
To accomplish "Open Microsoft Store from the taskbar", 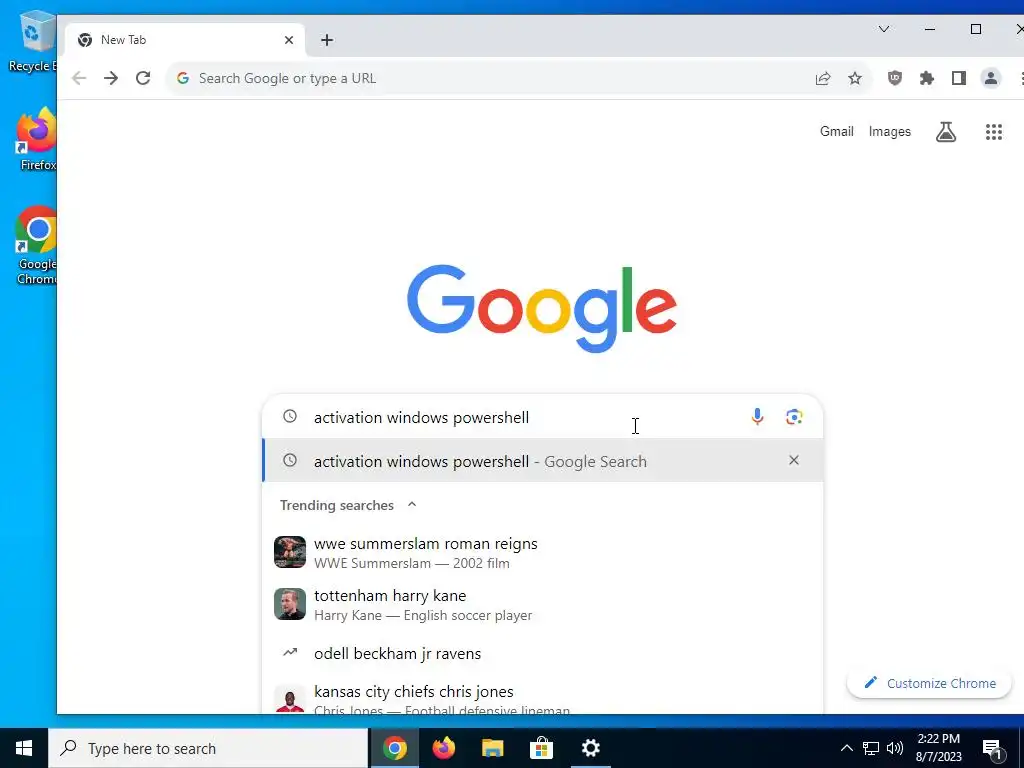I will pos(541,748).
